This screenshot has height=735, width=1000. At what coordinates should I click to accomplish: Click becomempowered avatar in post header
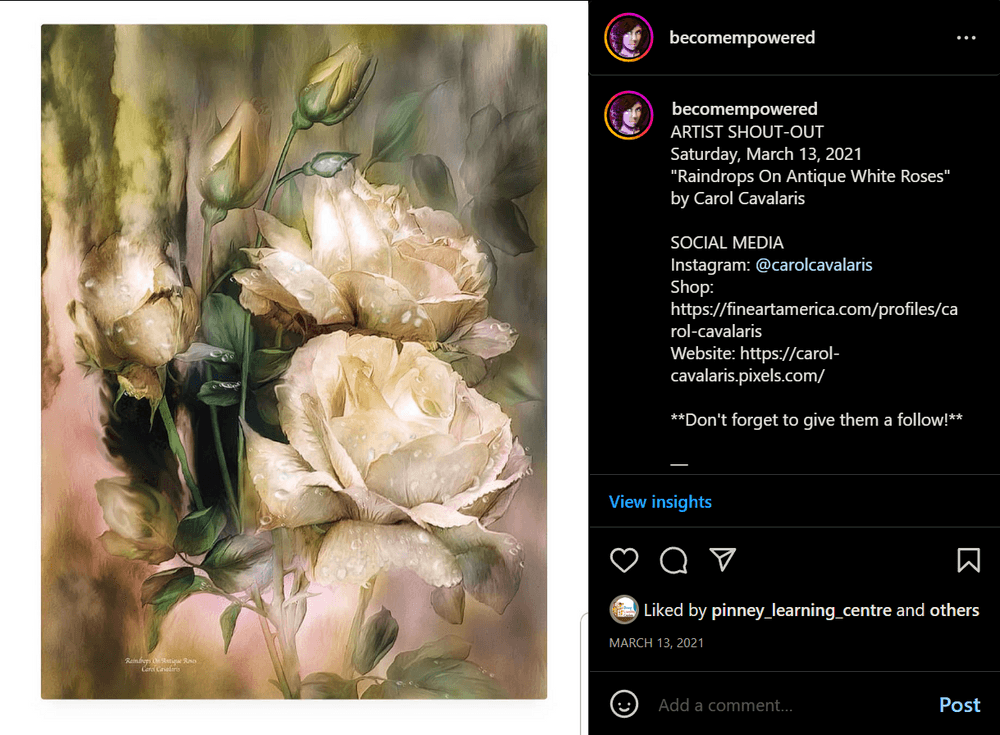coord(629,38)
